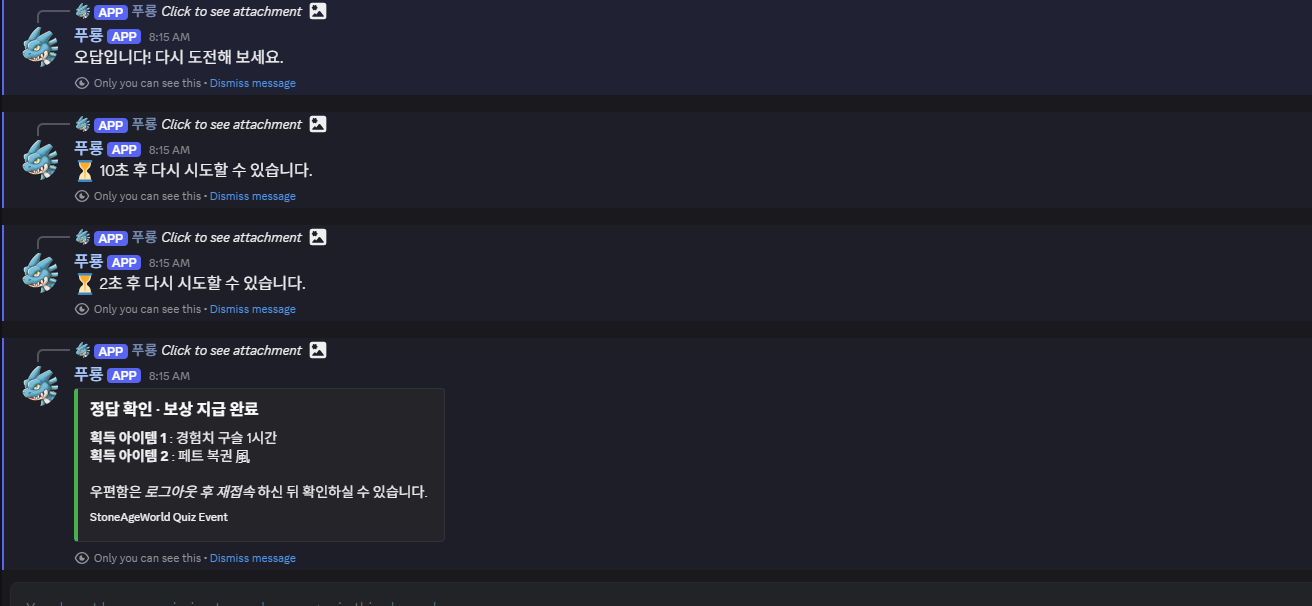This screenshot has height=606, width=1312.
Task: Click the eye icon below the reward embed
Action: pyautogui.click(x=82, y=558)
